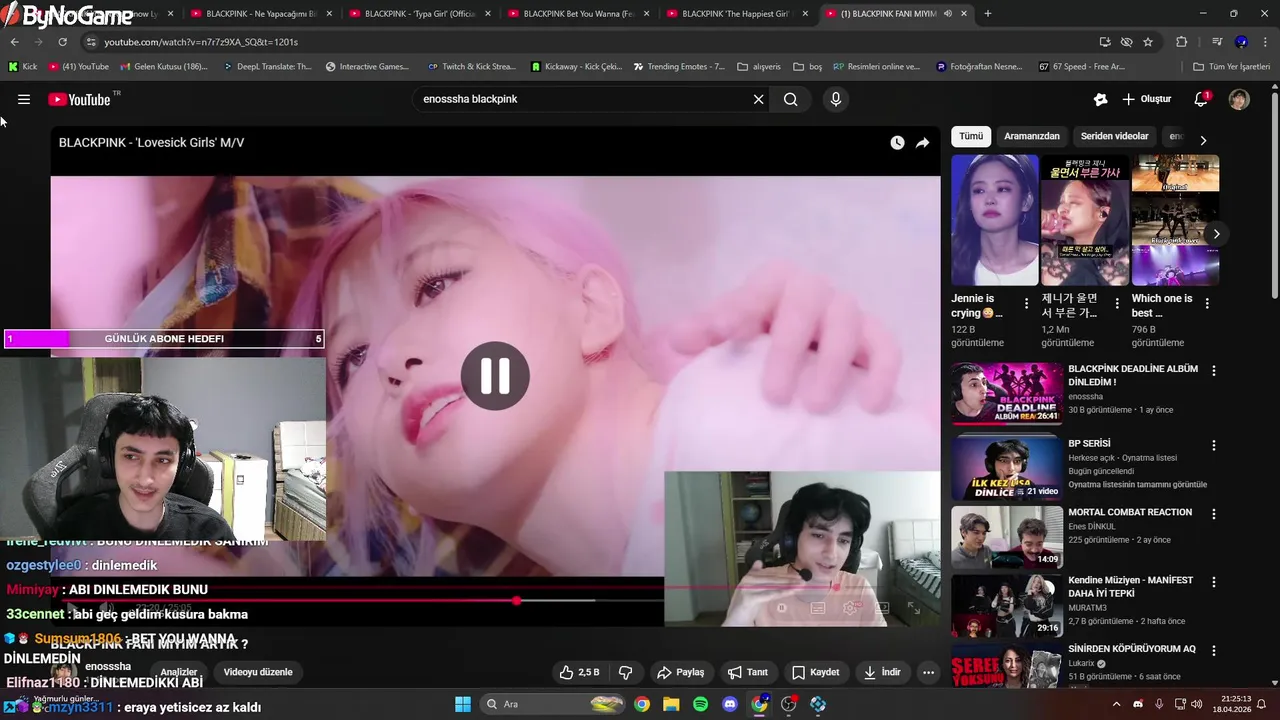Screen dimensions: 1280x720
Task: Click the Tanıt promote button
Action: coord(747,672)
